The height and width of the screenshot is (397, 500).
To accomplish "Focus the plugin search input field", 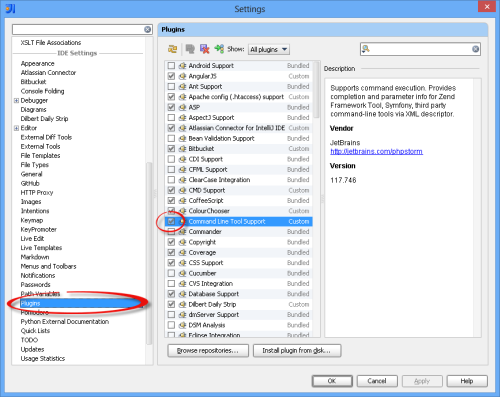I will point(421,49).
